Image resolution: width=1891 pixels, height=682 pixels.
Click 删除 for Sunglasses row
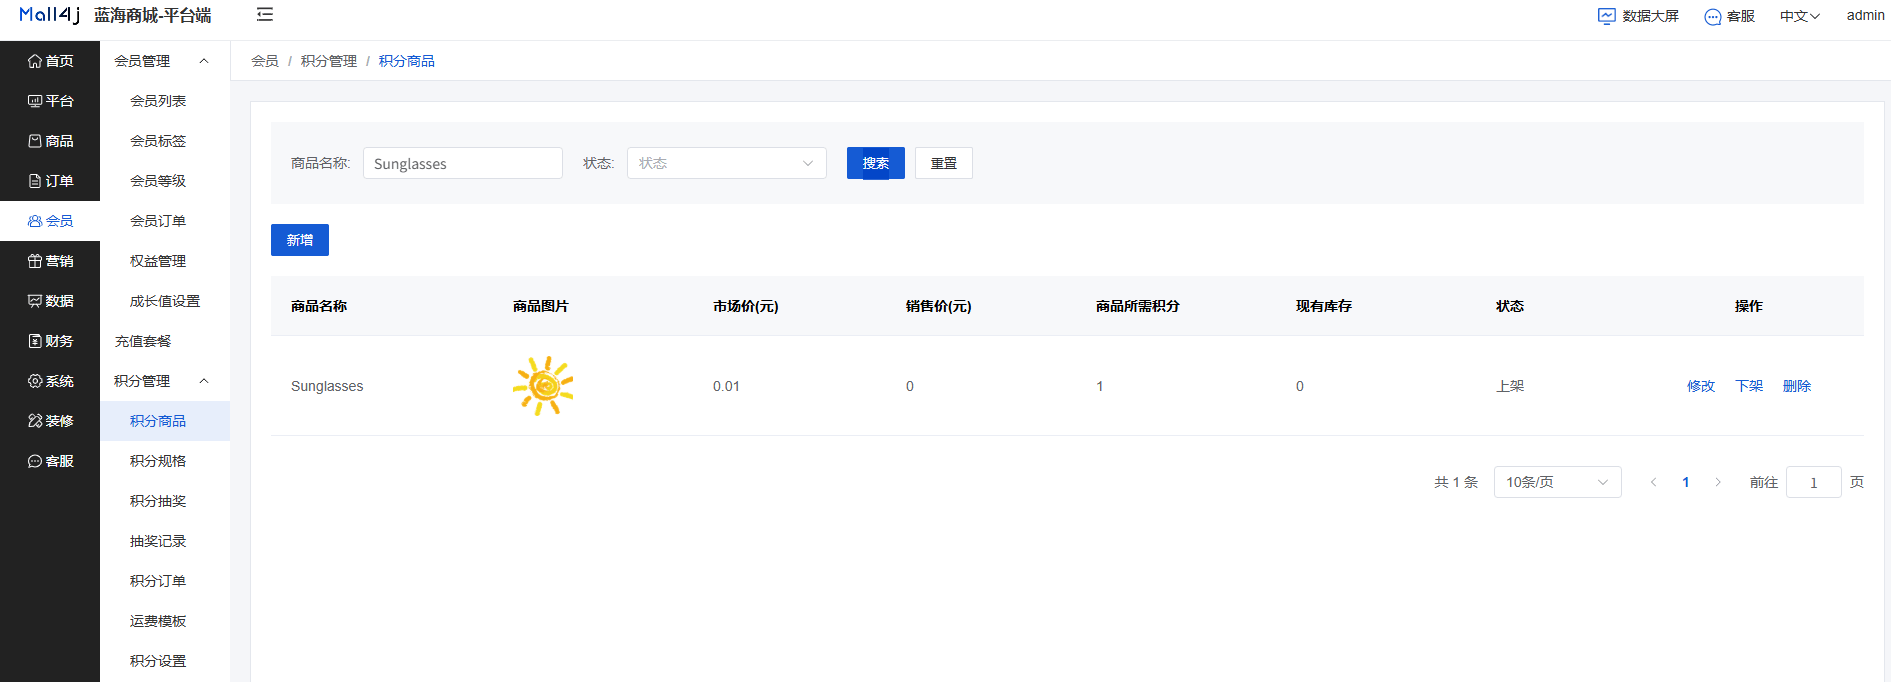[1797, 386]
